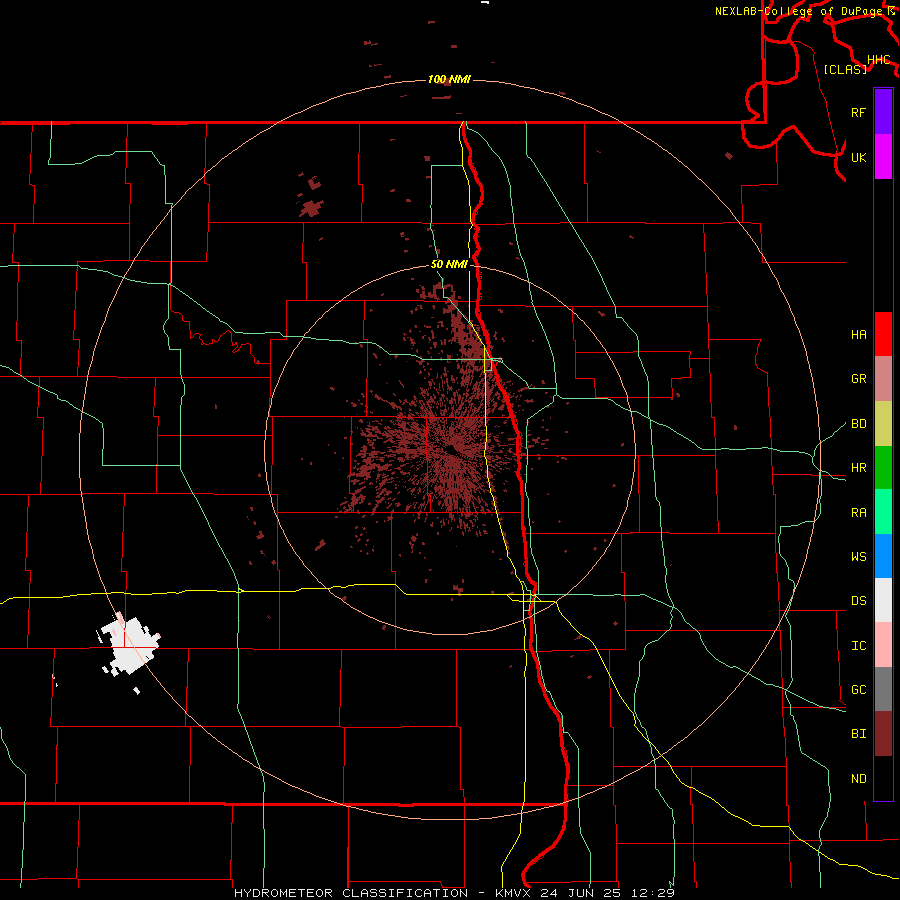
Task: Click the RF purple legend swatch
Action: pos(883,112)
